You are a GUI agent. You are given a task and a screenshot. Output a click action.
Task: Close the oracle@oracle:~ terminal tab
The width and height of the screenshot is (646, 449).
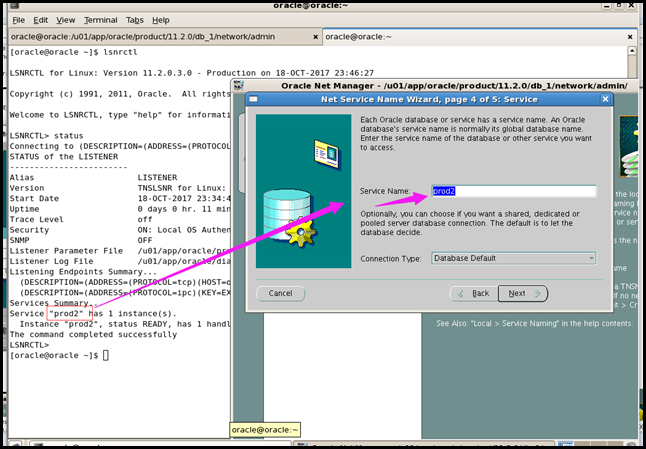click(x=630, y=37)
